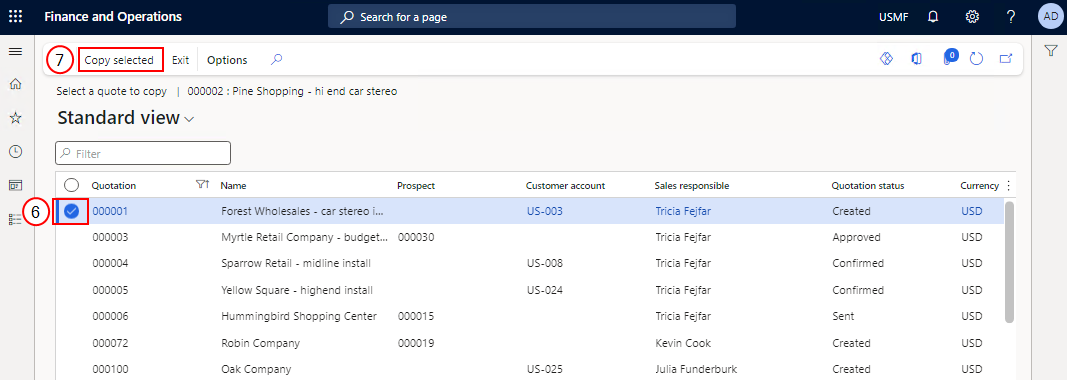Open the notifications bell
Screen dimensions: 1067x380
(933, 16)
